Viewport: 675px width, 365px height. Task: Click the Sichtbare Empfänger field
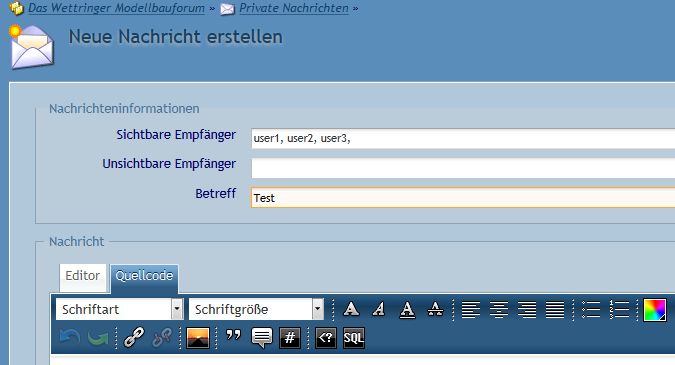point(463,139)
